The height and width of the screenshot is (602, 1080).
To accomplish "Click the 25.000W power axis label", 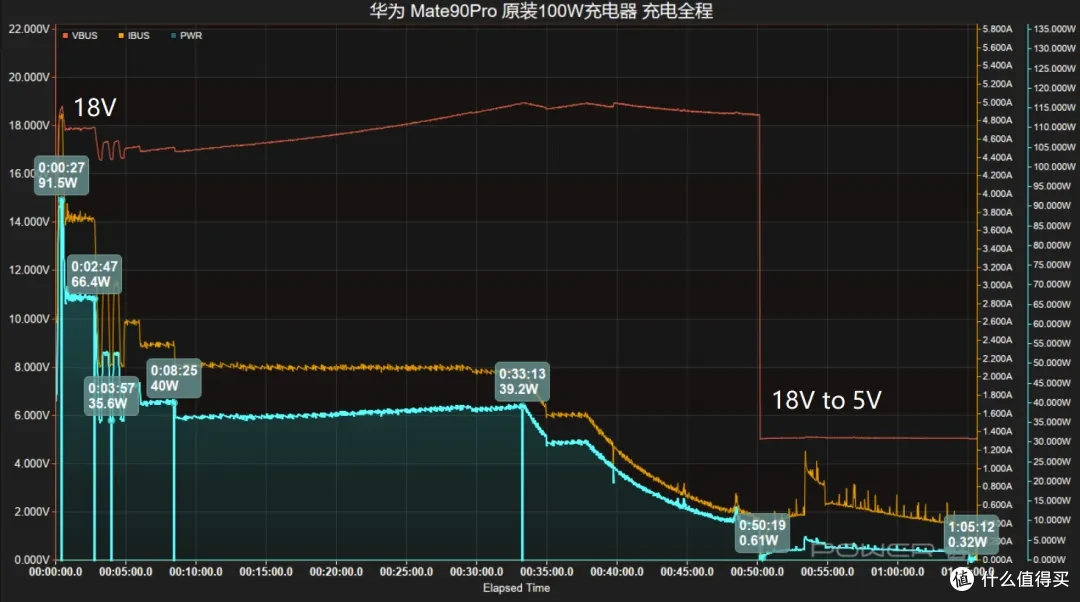I will (x=1052, y=461).
